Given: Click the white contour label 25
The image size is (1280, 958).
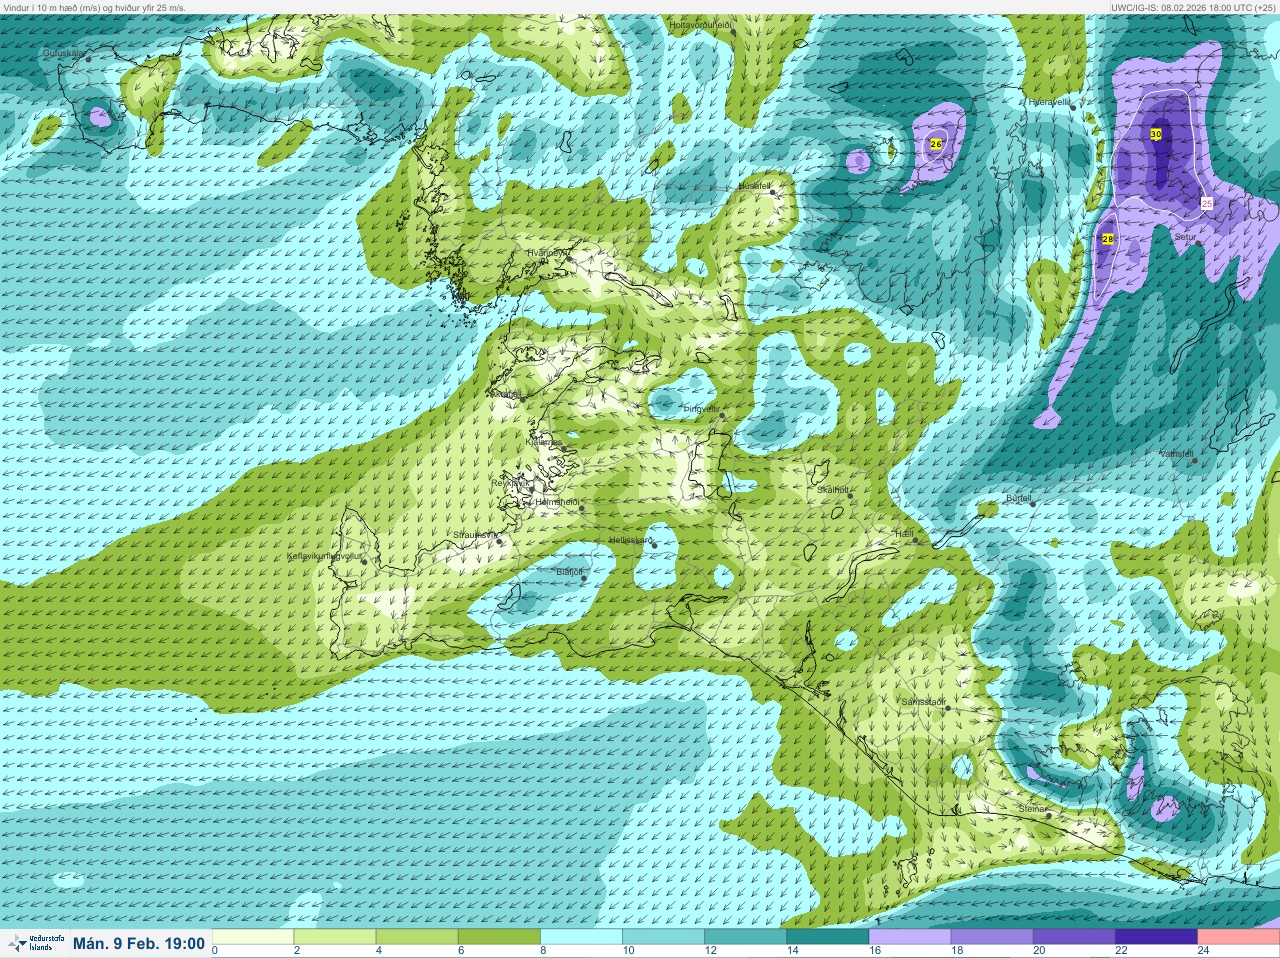Looking at the screenshot, I should click(x=1207, y=203).
